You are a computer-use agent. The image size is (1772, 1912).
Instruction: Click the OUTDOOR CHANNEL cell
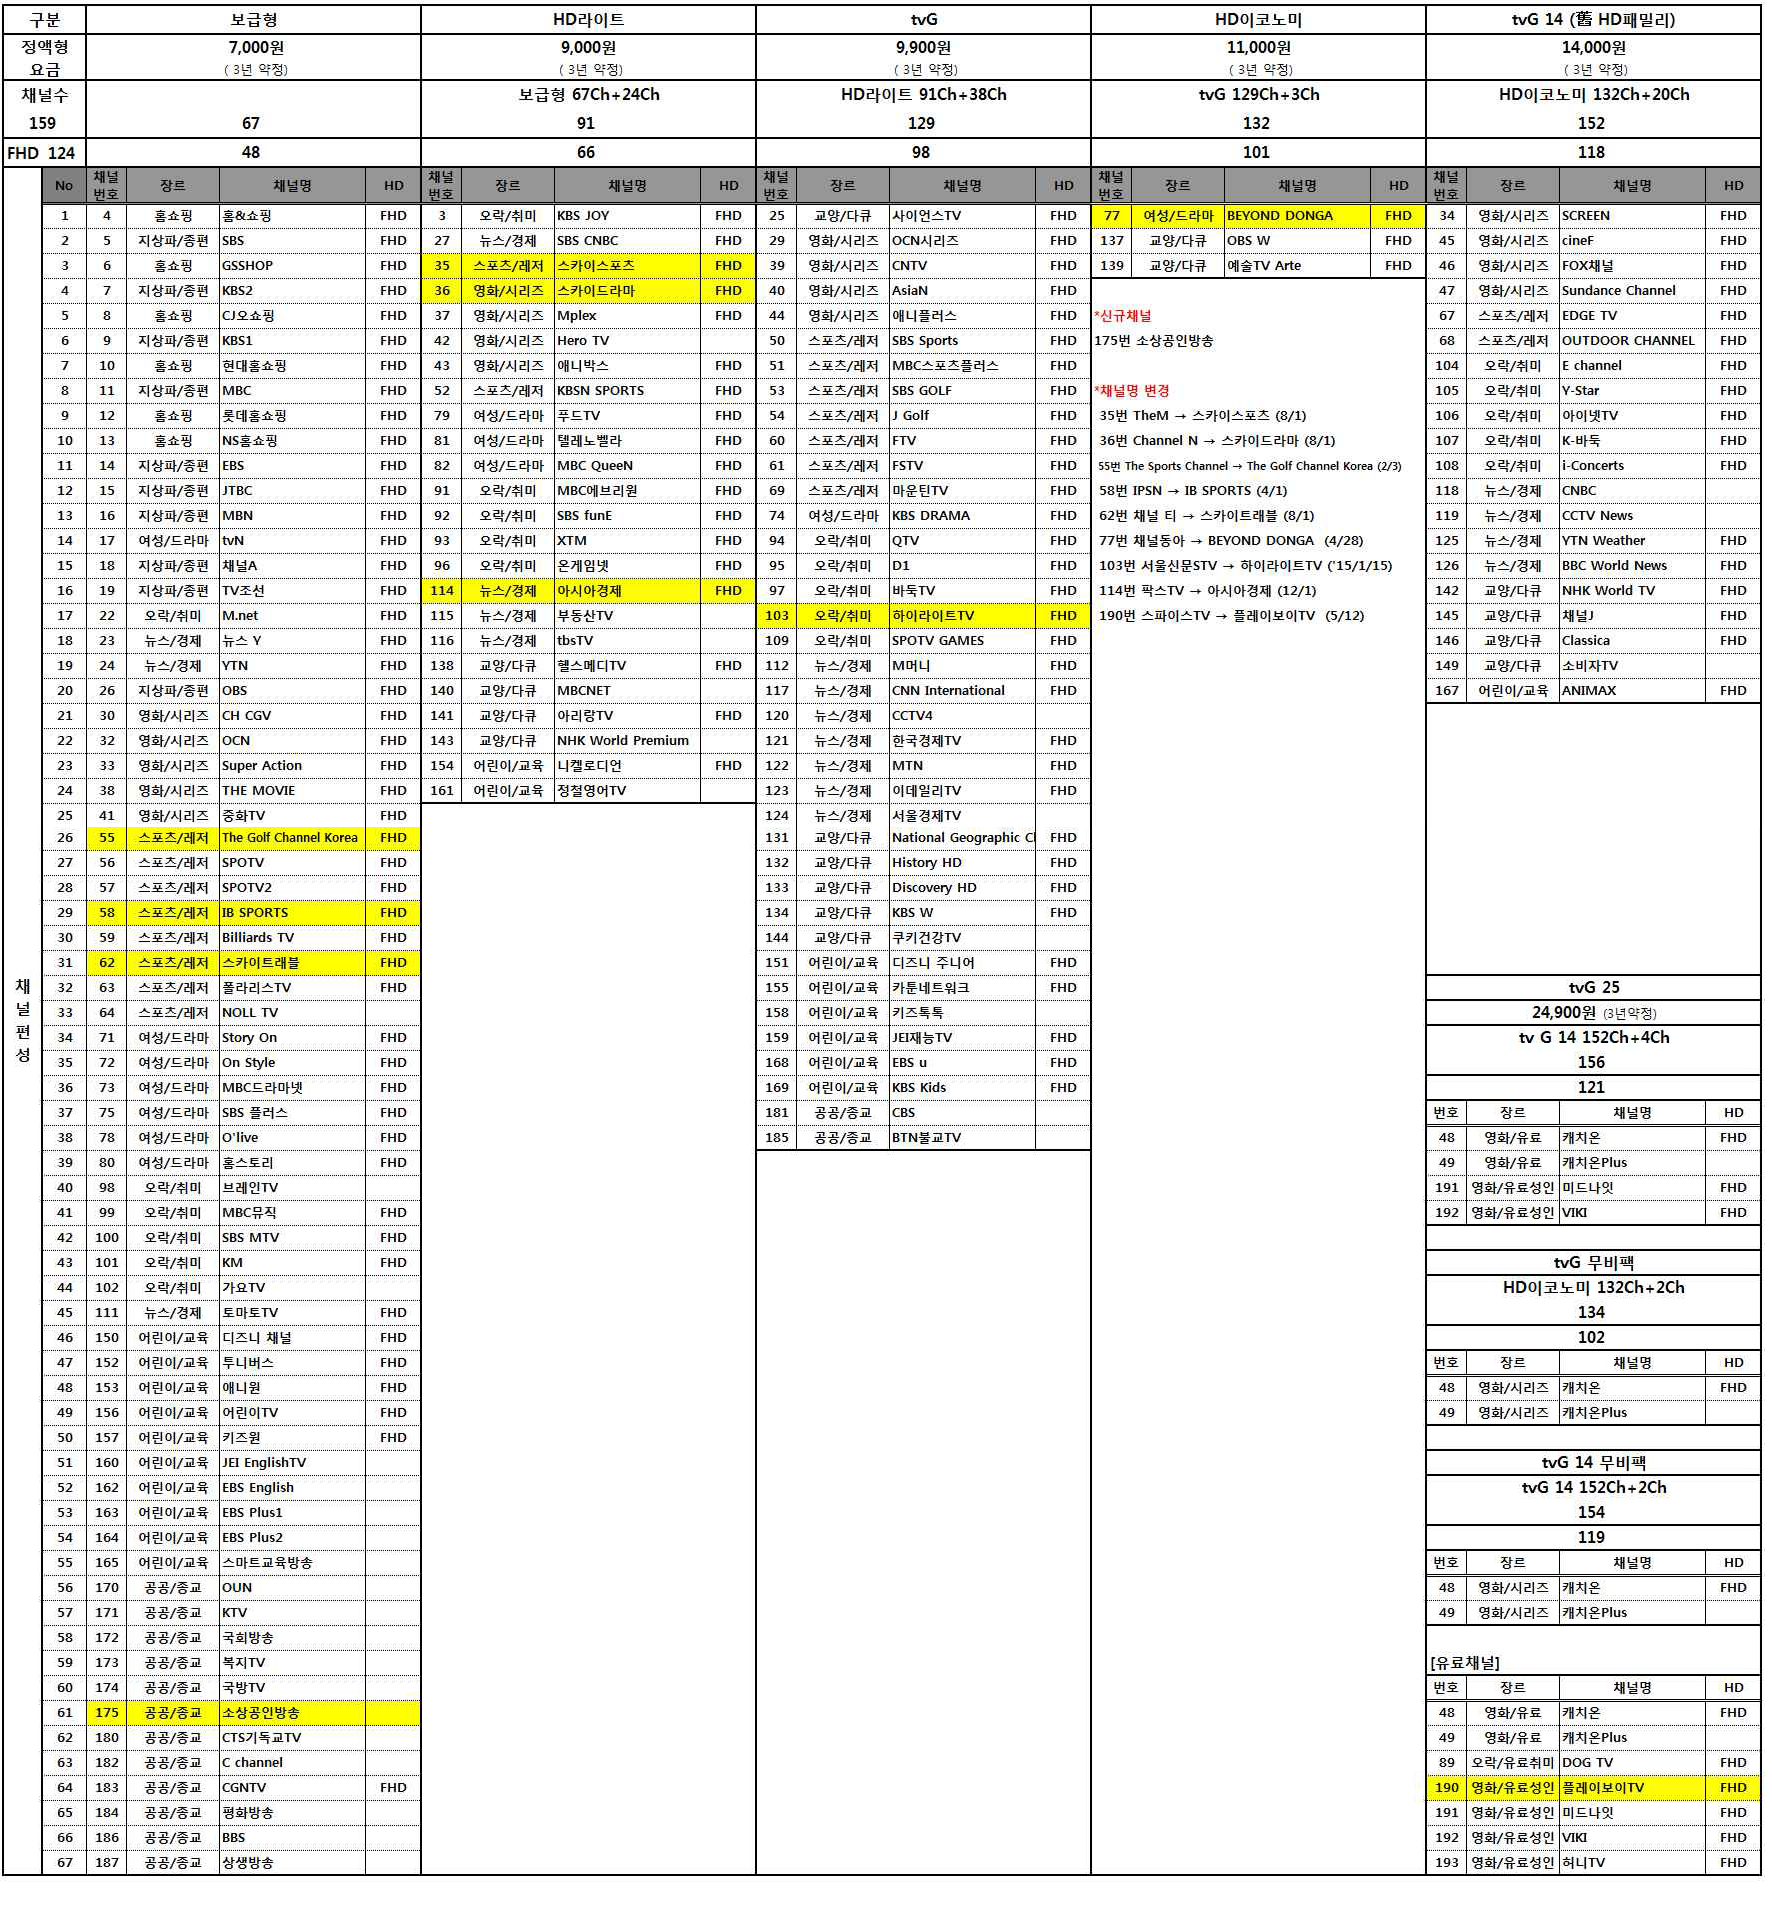(x=1630, y=340)
